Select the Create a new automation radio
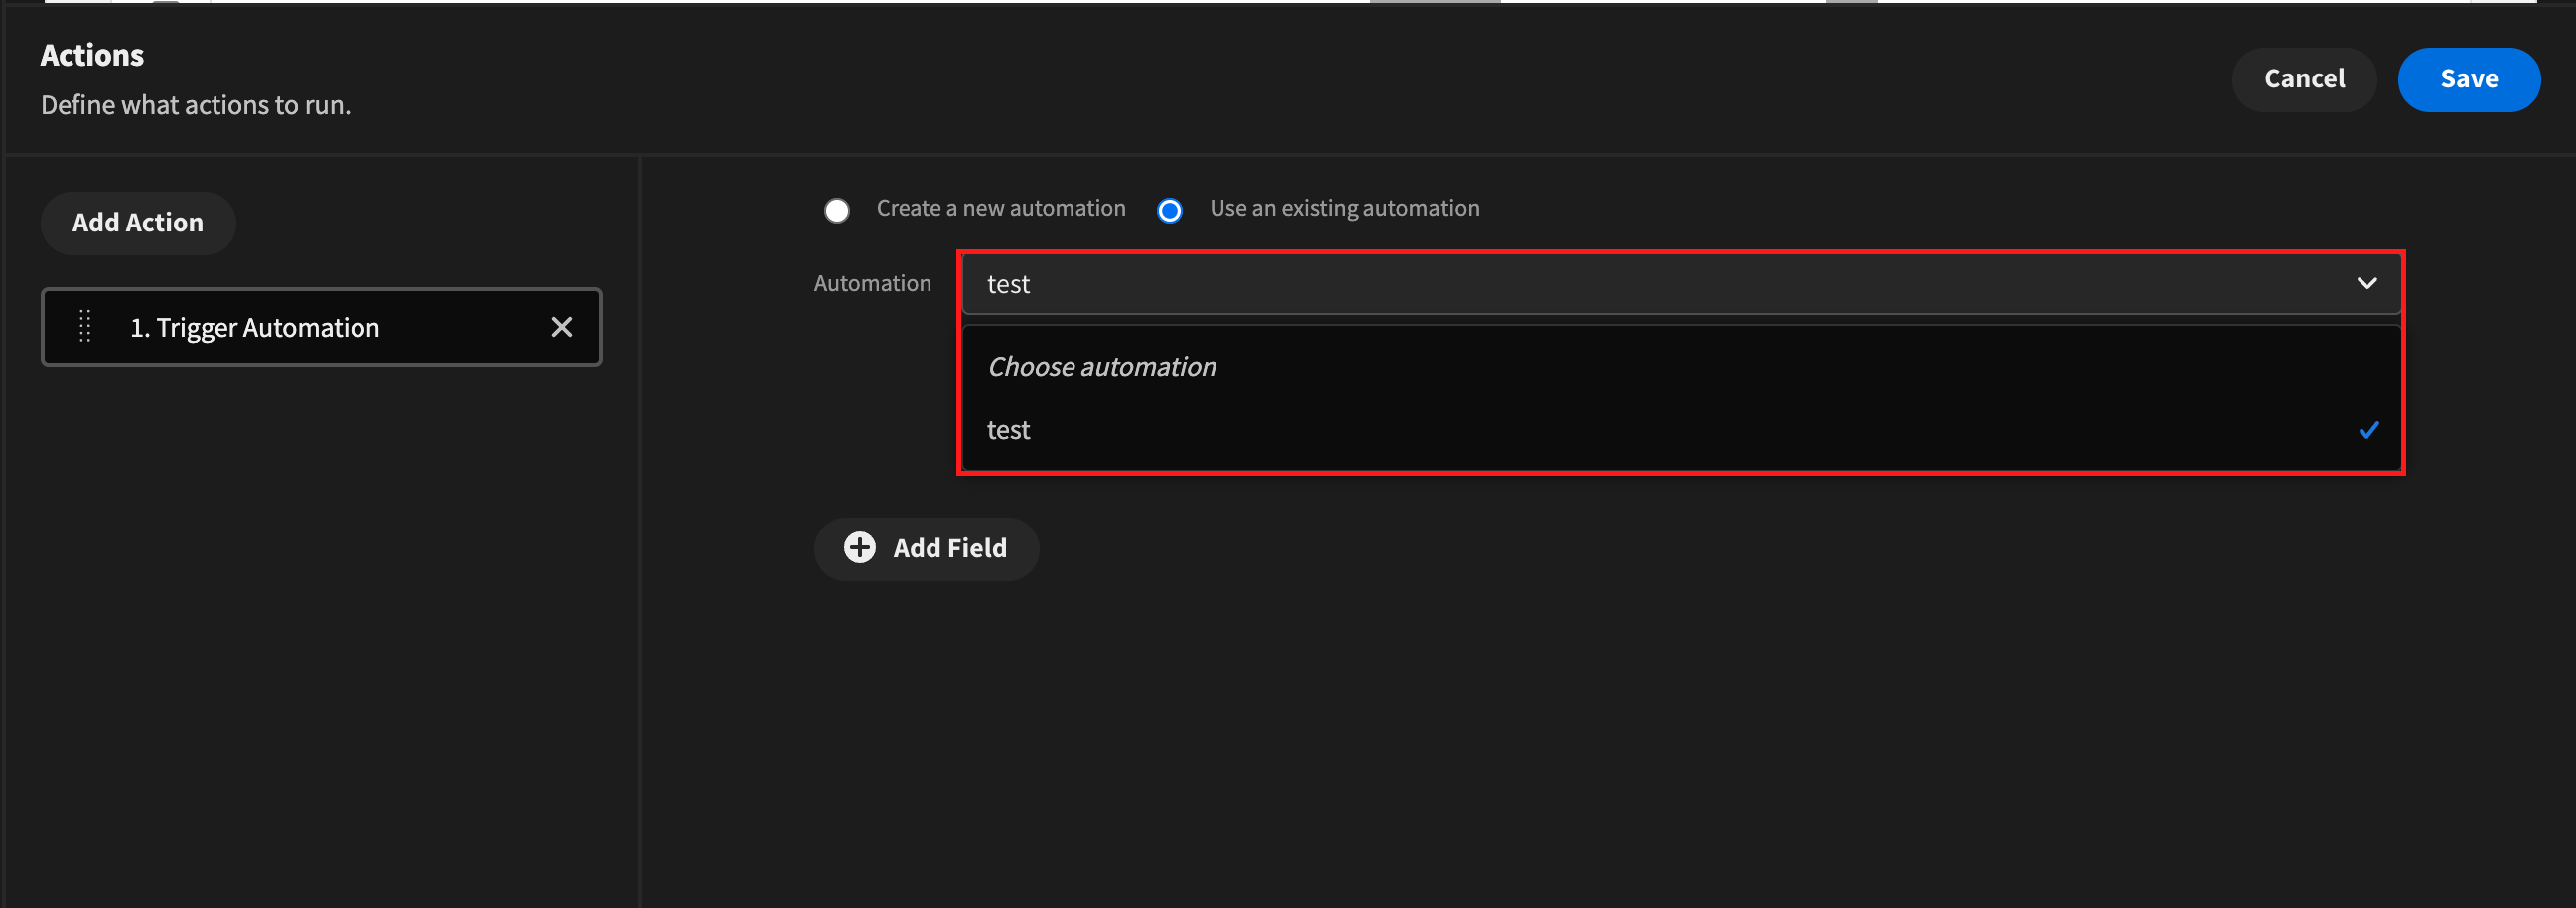Image resolution: width=2576 pixels, height=908 pixels. point(837,209)
